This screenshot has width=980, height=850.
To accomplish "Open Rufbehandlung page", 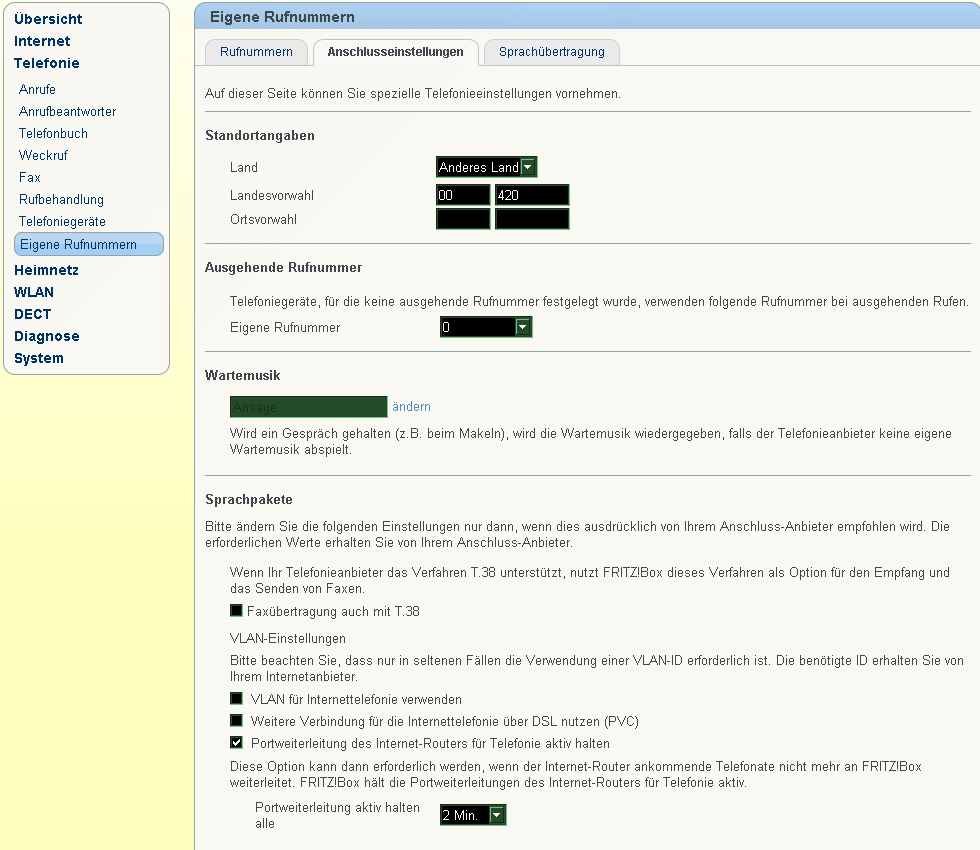I will [x=61, y=199].
